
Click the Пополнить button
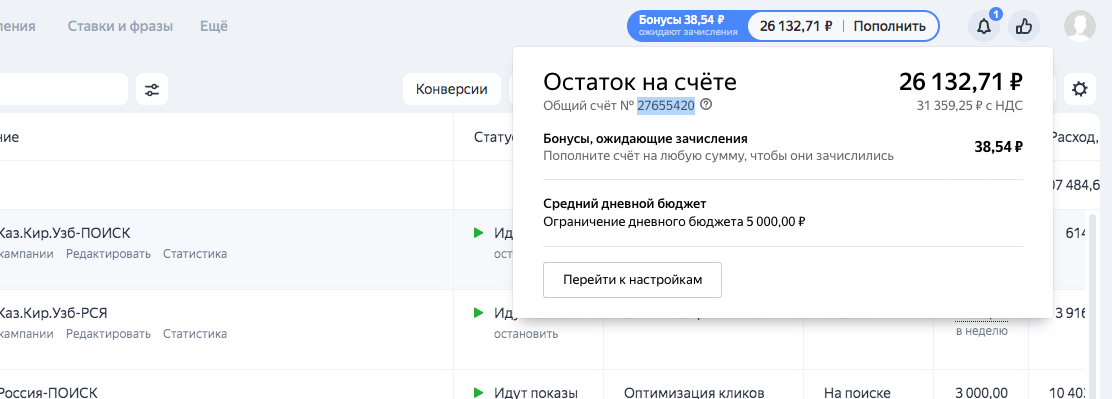click(889, 26)
